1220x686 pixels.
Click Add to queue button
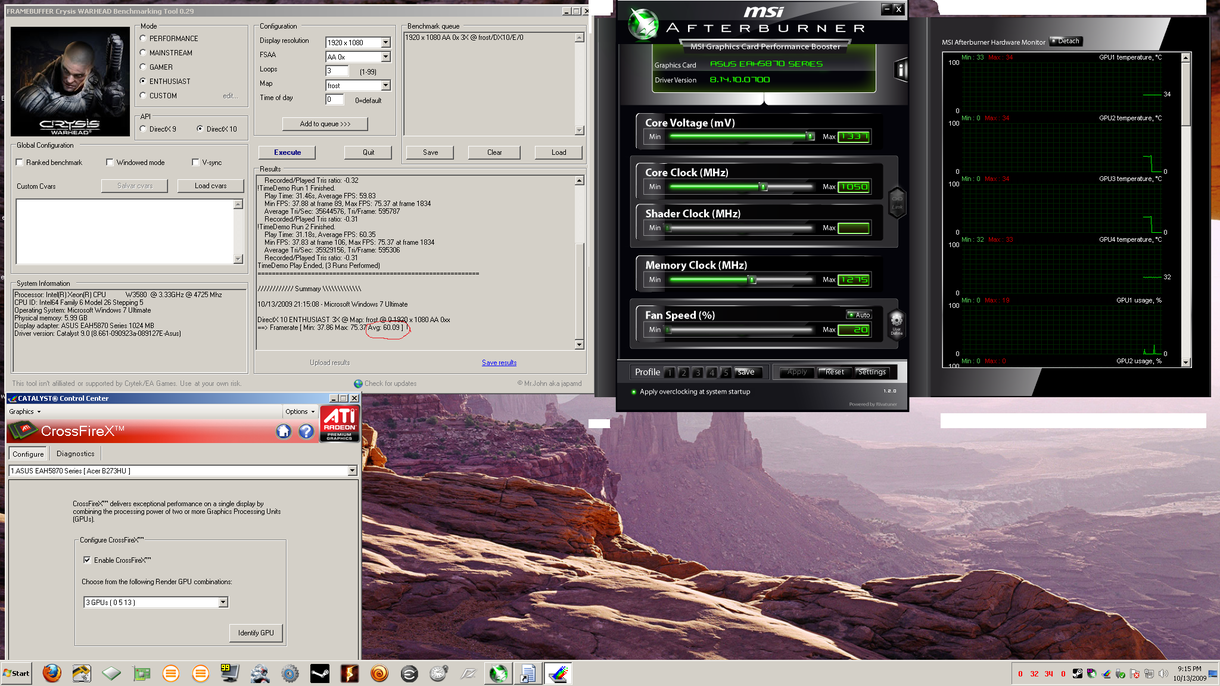pyautogui.click(x=325, y=124)
